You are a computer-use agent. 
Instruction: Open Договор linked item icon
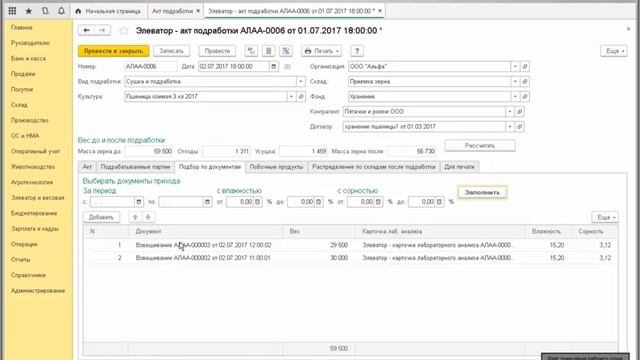520,127
